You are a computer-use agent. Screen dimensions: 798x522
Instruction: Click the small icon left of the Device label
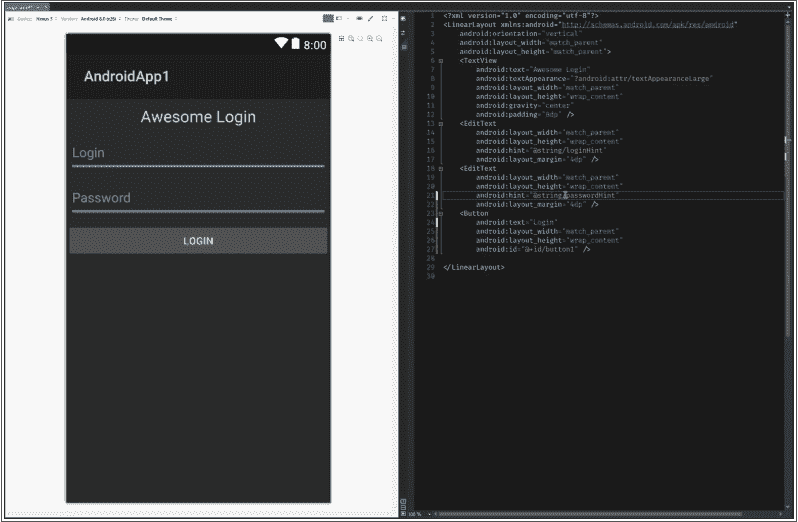(x=11, y=19)
